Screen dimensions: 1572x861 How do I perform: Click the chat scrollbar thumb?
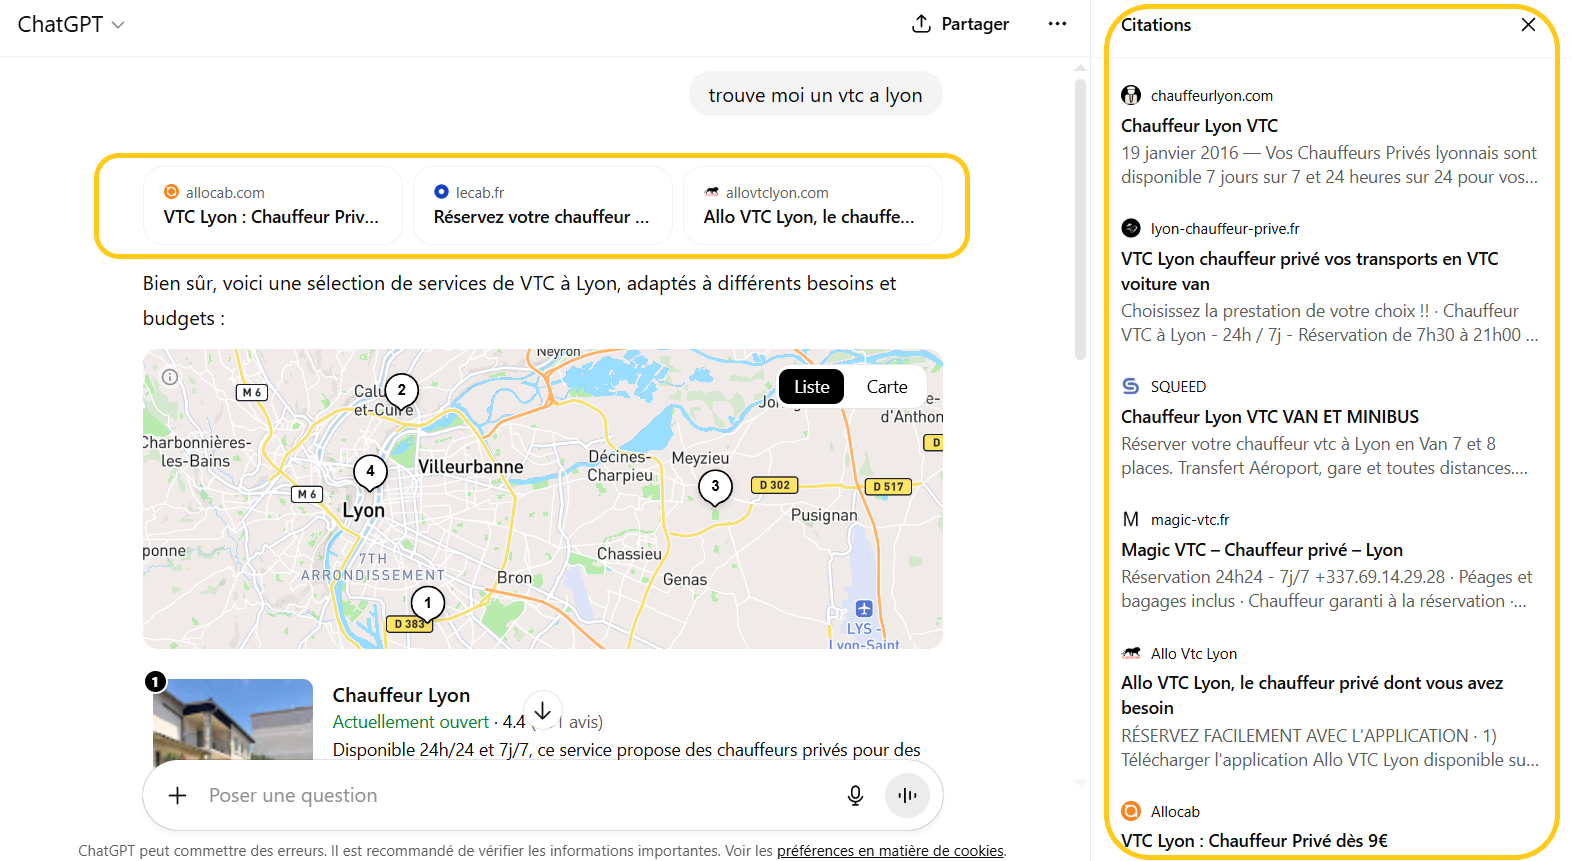[x=1080, y=218]
